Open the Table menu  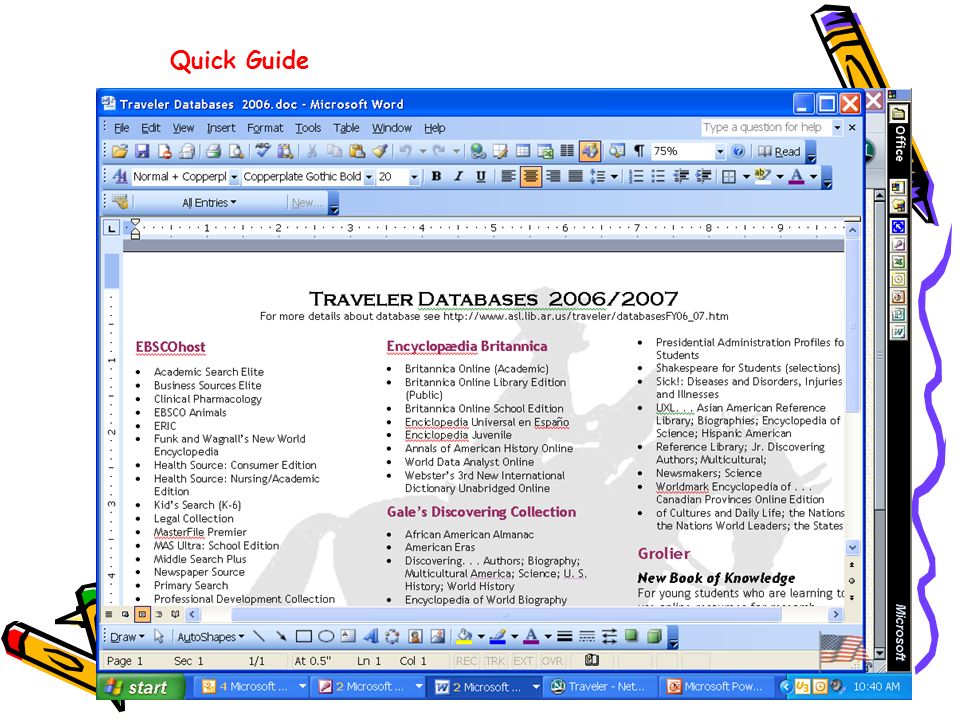click(x=347, y=128)
